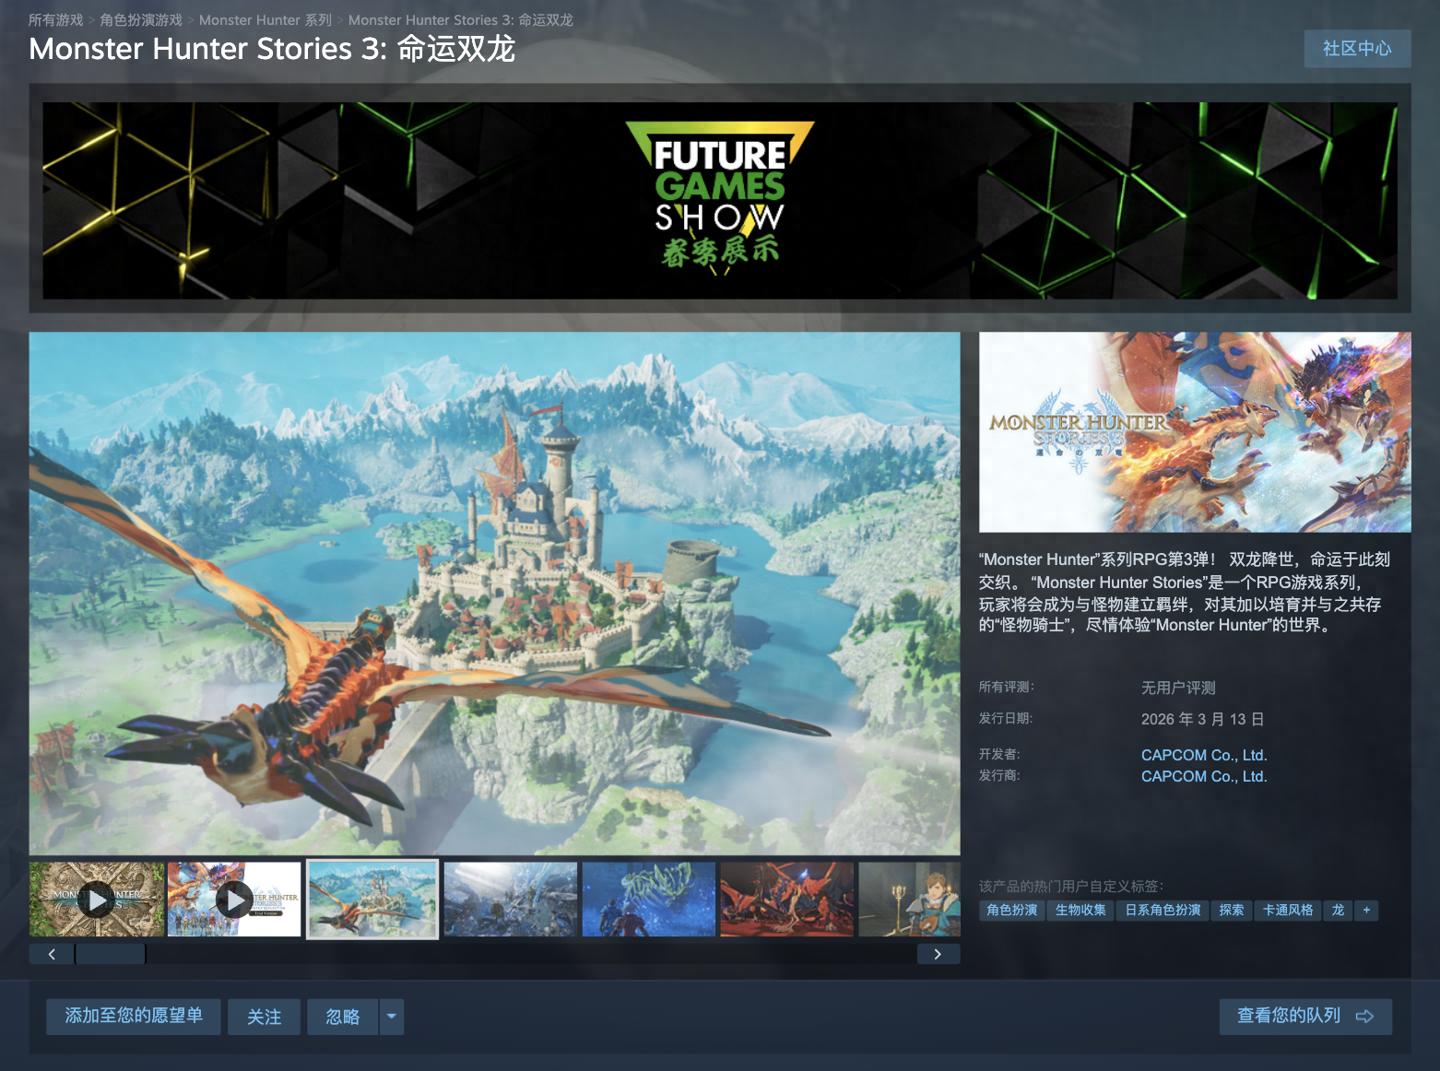The image size is (1440, 1071).
Task: Advance the screenshot carousel with right arrow
Action: [938, 954]
